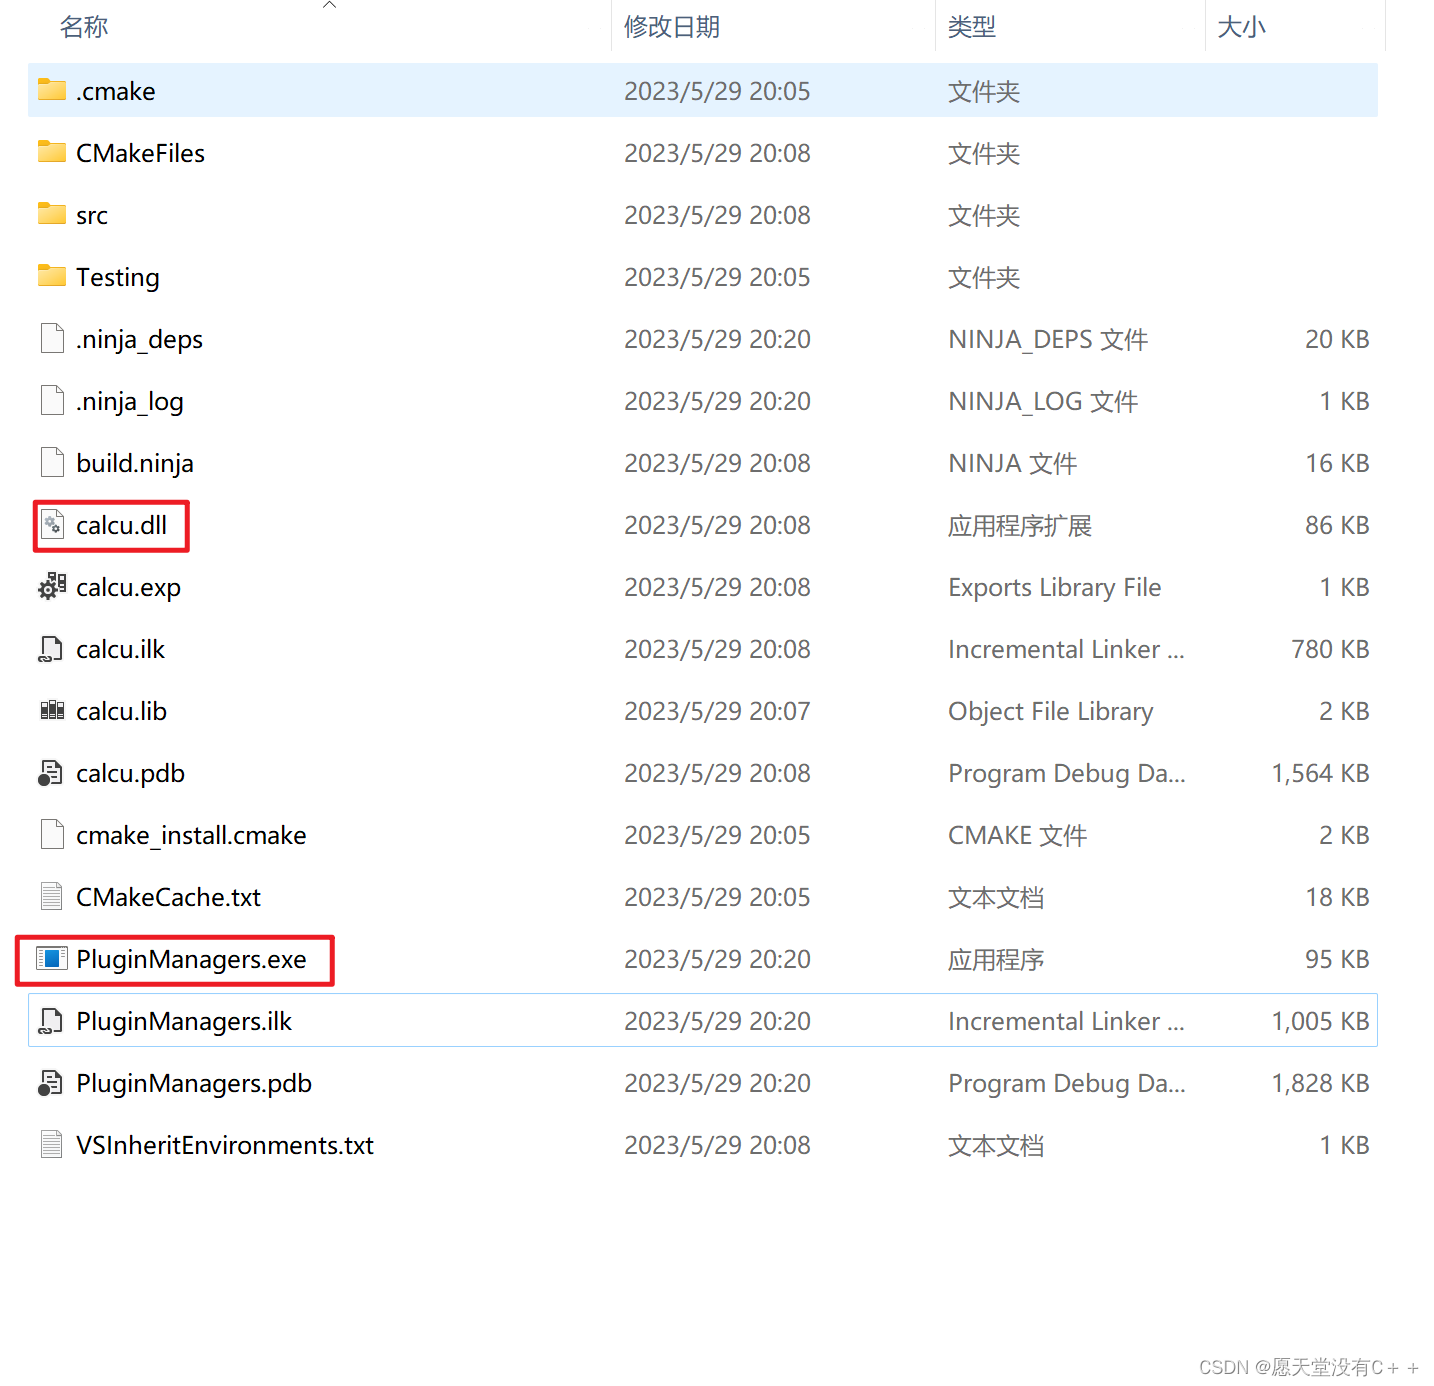
Task: Click the calcu.exp file name
Action: (129, 587)
